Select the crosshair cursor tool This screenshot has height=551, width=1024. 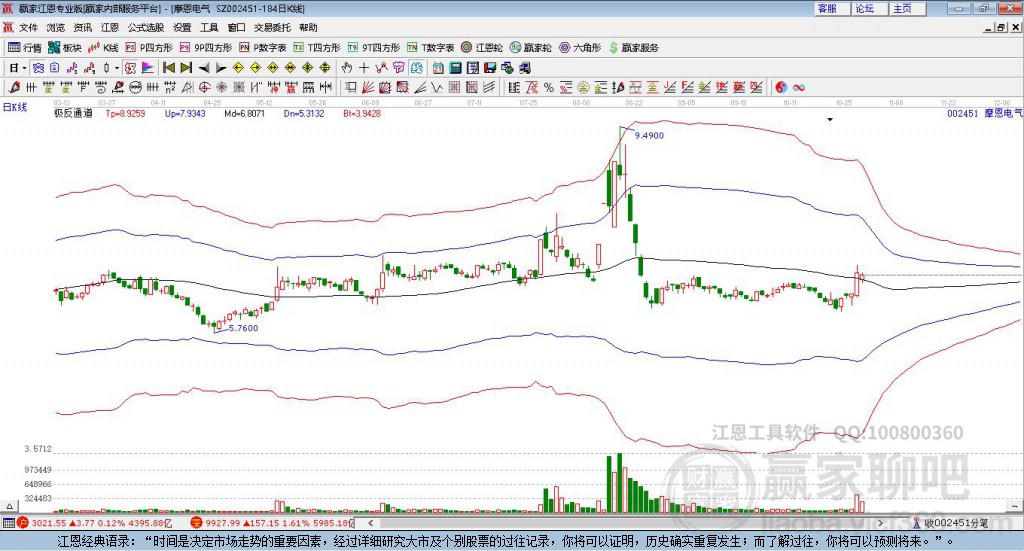[364, 68]
